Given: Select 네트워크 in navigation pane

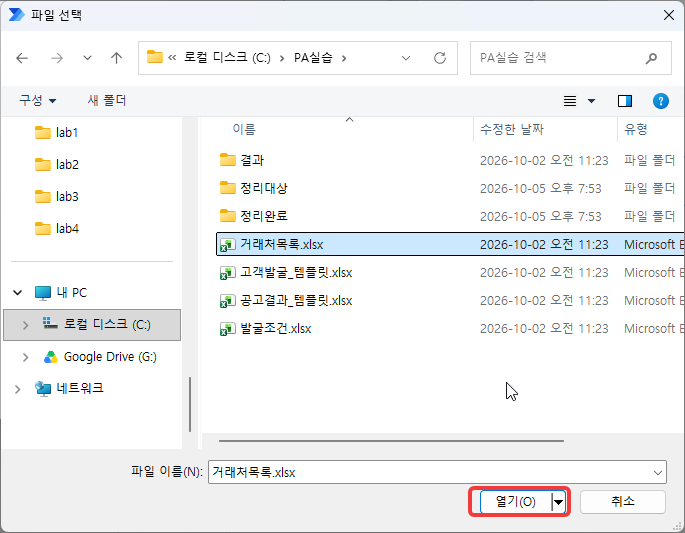Looking at the screenshot, I should click(69, 388).
